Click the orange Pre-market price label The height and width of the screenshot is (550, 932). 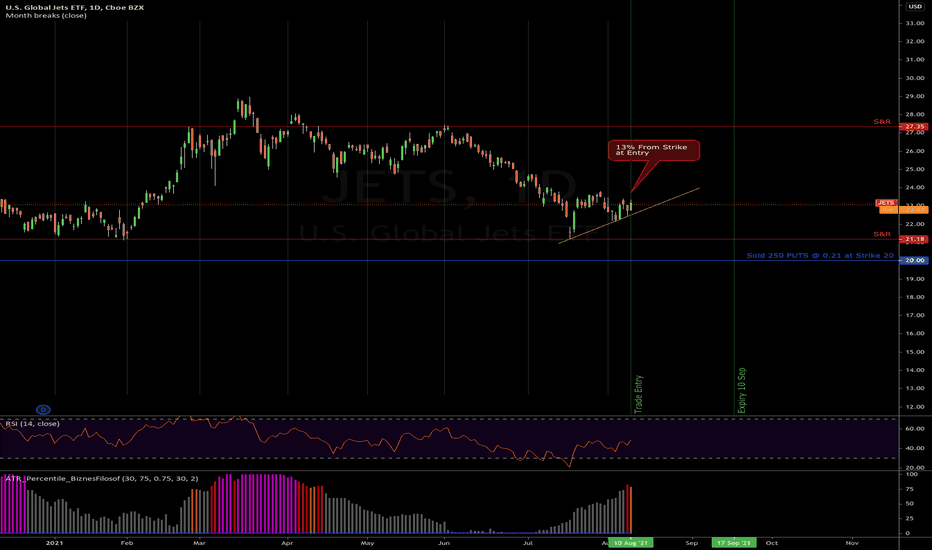coord(903,210)
